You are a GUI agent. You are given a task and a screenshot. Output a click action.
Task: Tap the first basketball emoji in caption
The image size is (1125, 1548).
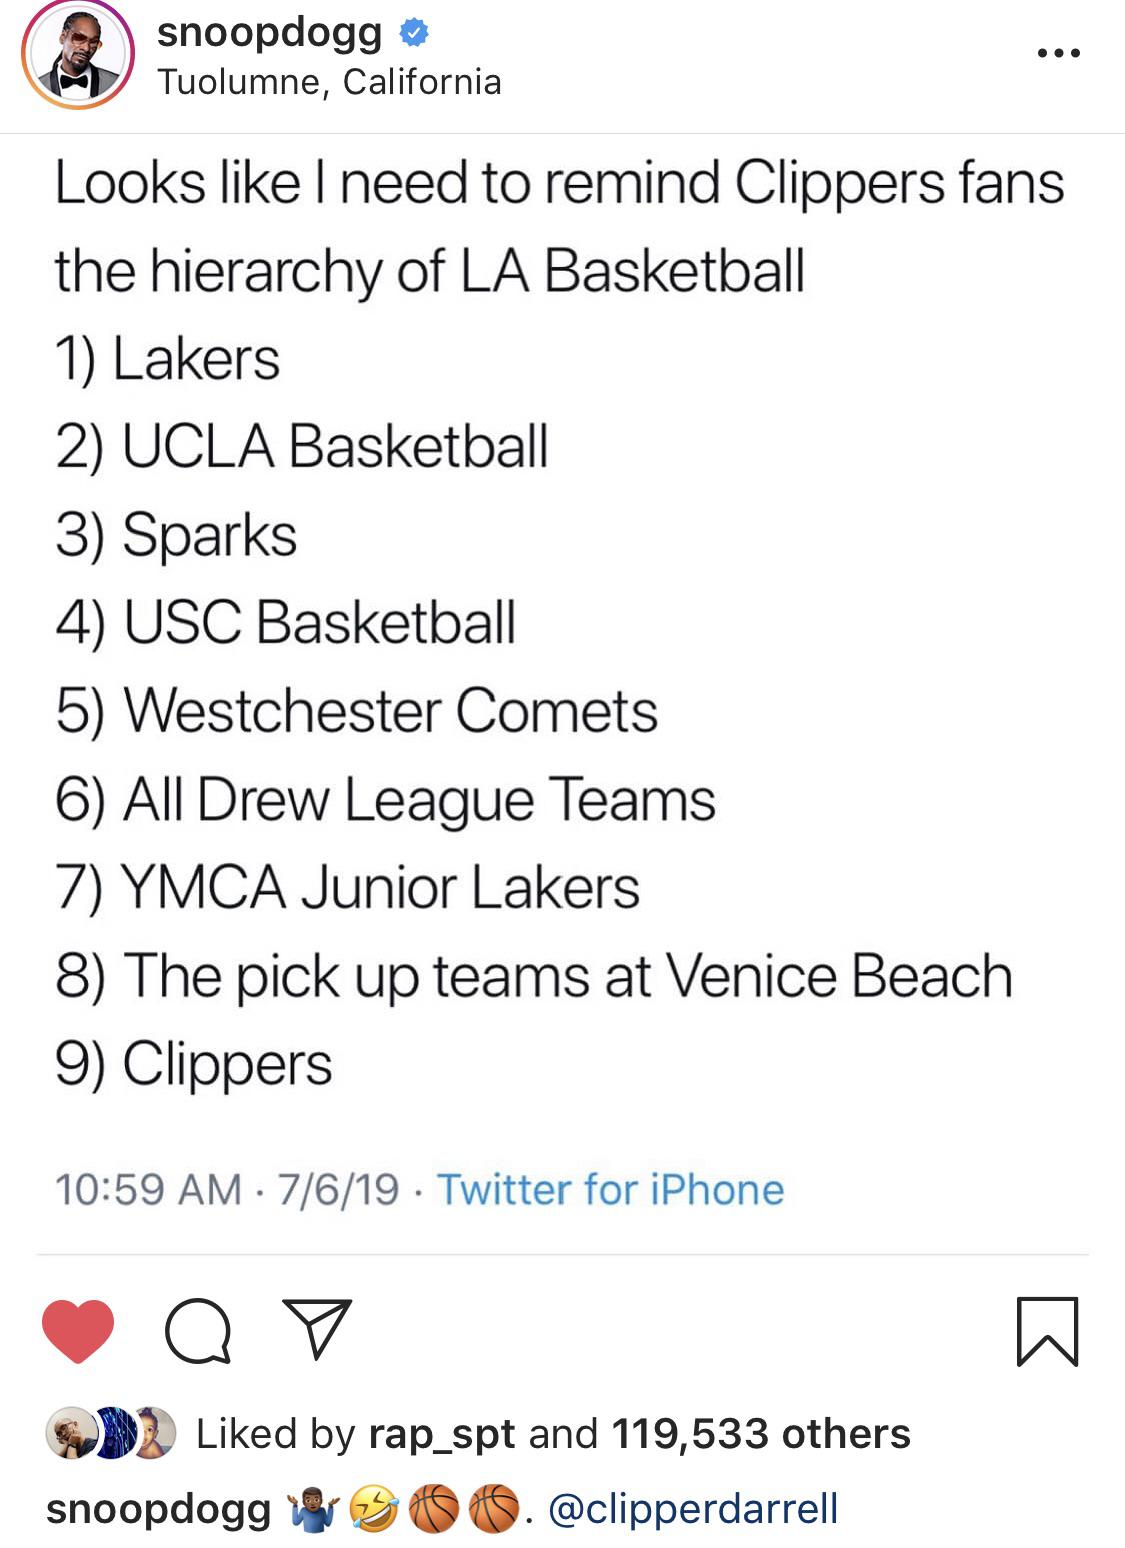pos(434,1509)
